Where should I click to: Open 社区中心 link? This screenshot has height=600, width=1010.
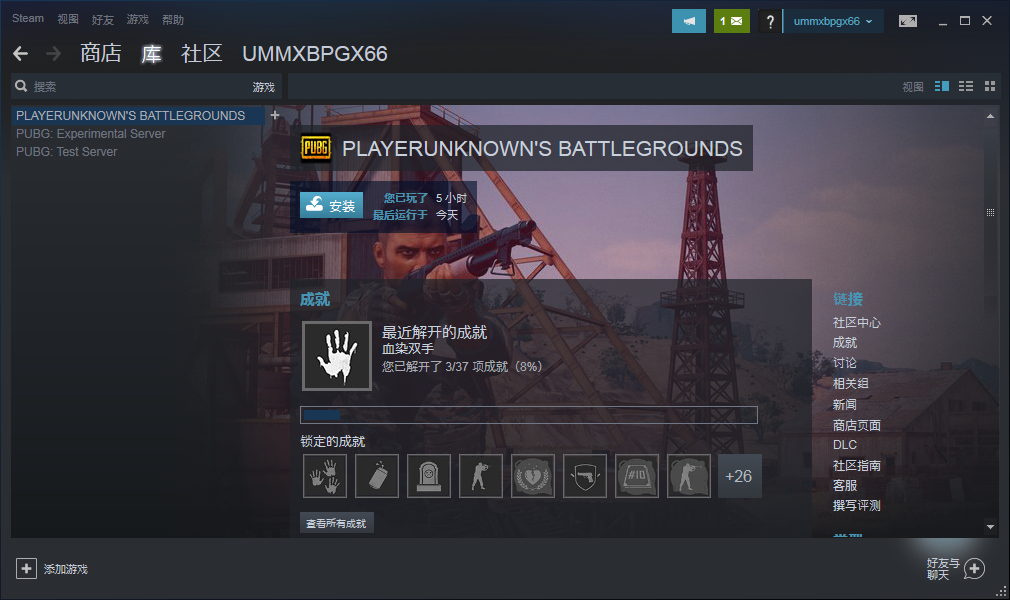[856, 322]
